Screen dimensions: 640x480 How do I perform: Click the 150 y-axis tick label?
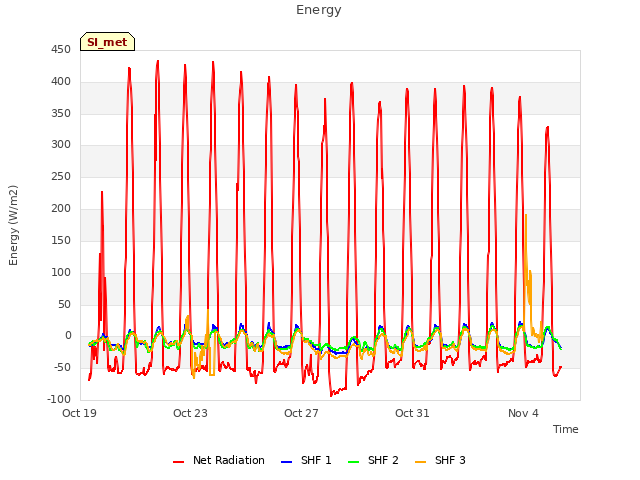pos(61,240)
